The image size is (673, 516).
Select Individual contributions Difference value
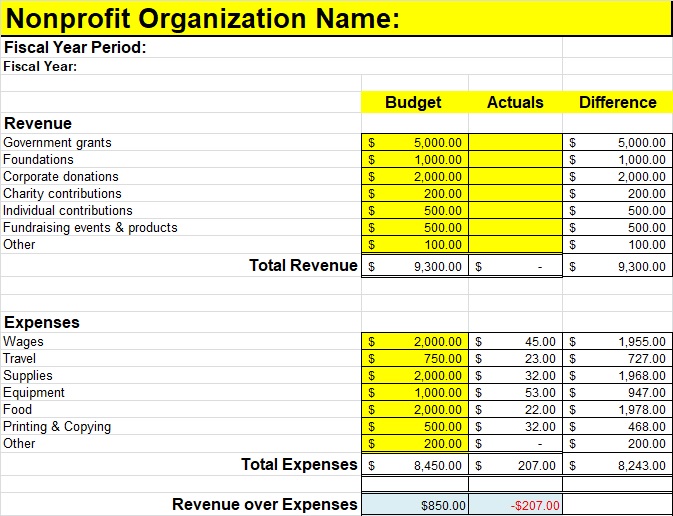click(617, 211)
